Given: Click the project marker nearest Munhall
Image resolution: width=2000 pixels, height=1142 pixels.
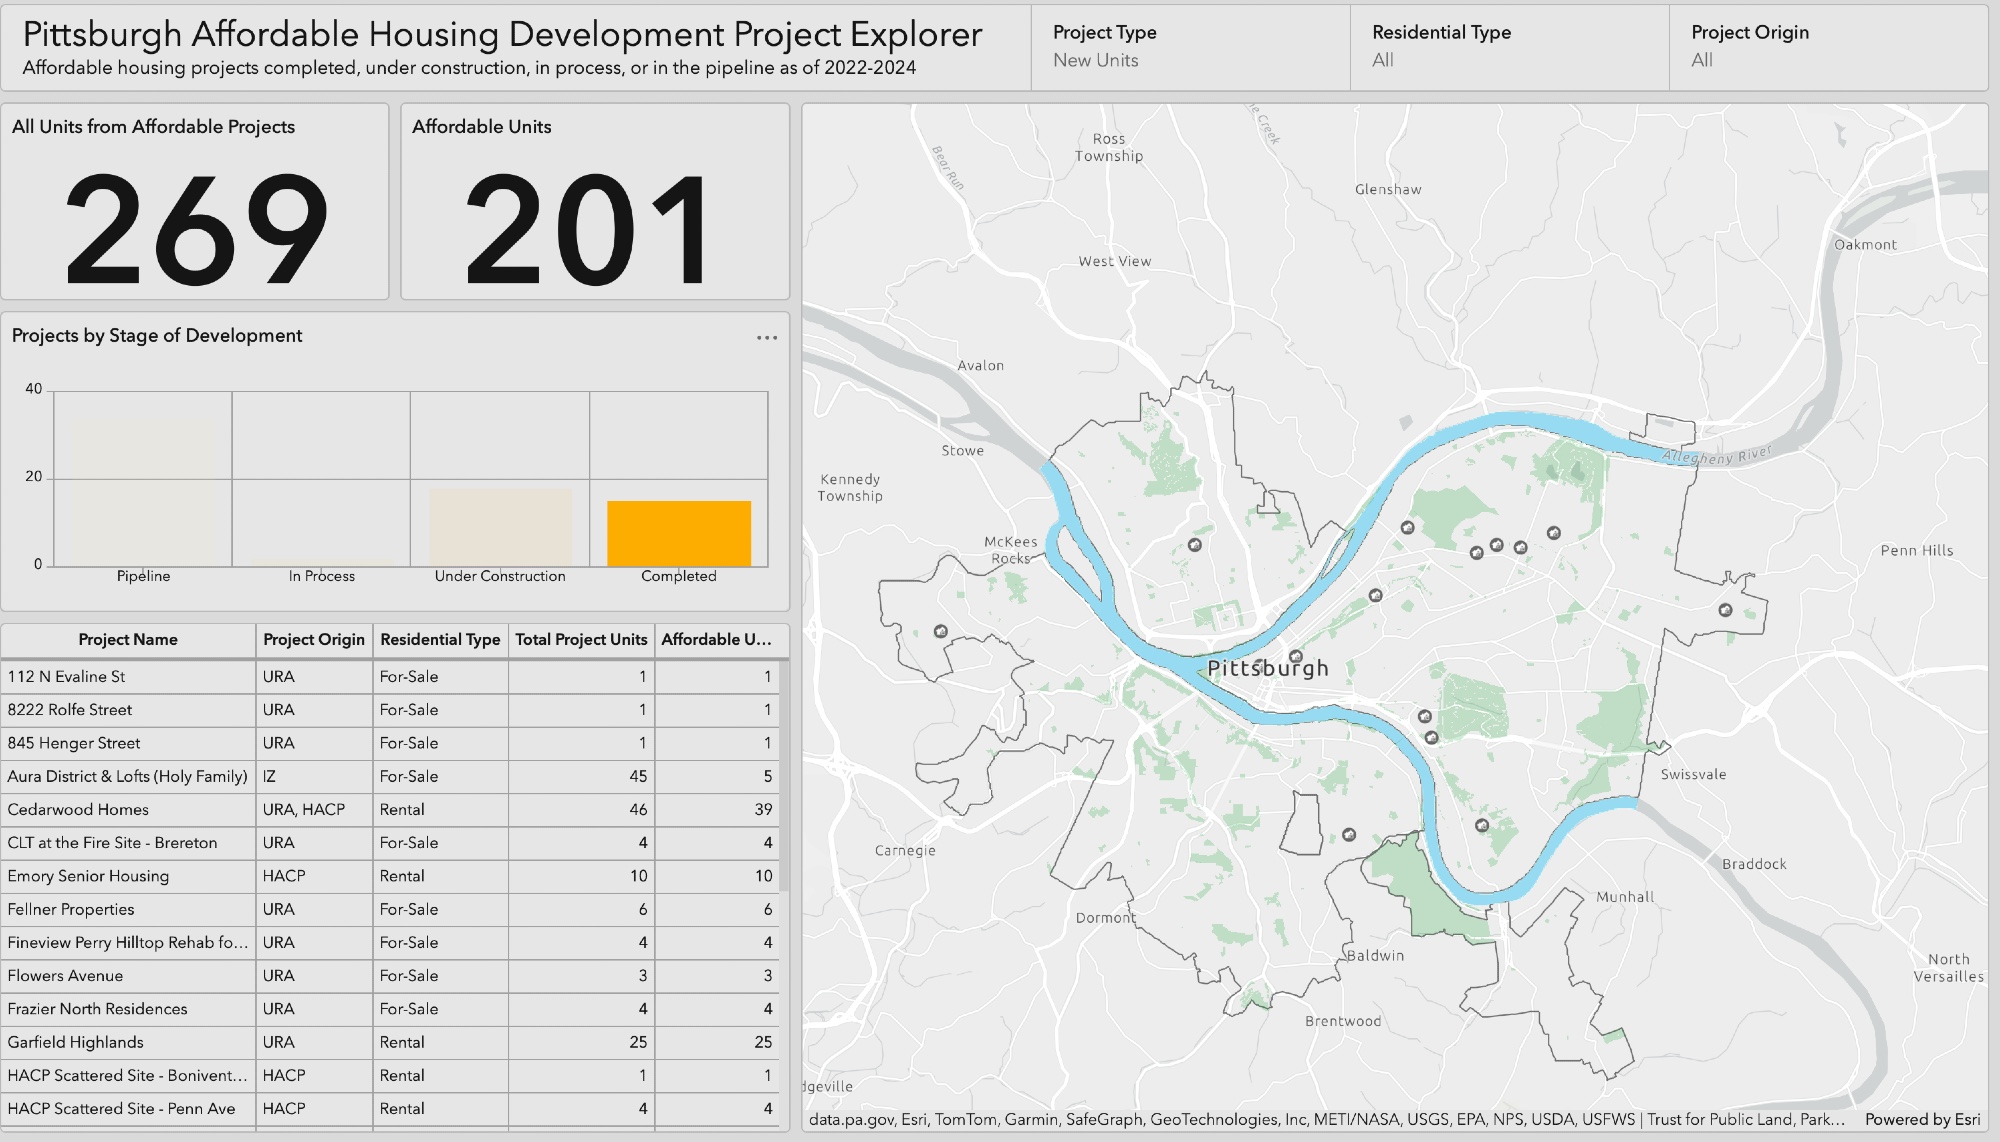Looking at the screenshot, I should tap(1482, 825).
